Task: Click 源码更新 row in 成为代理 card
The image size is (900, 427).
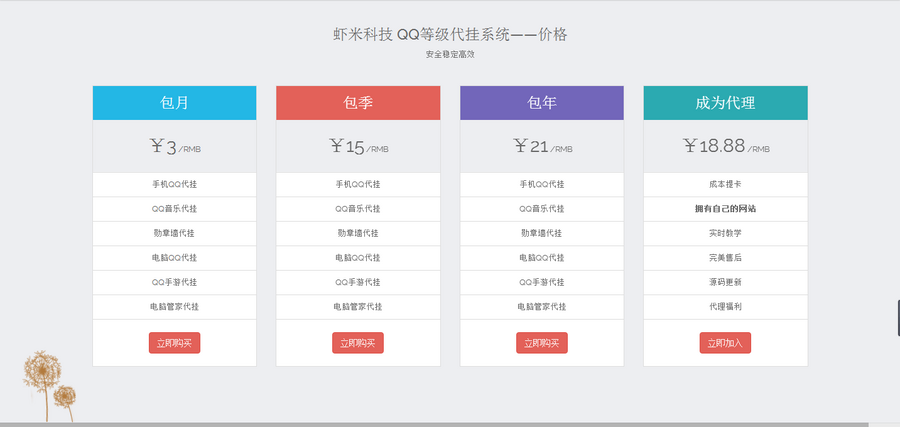Action: click(x=726, y=282)
